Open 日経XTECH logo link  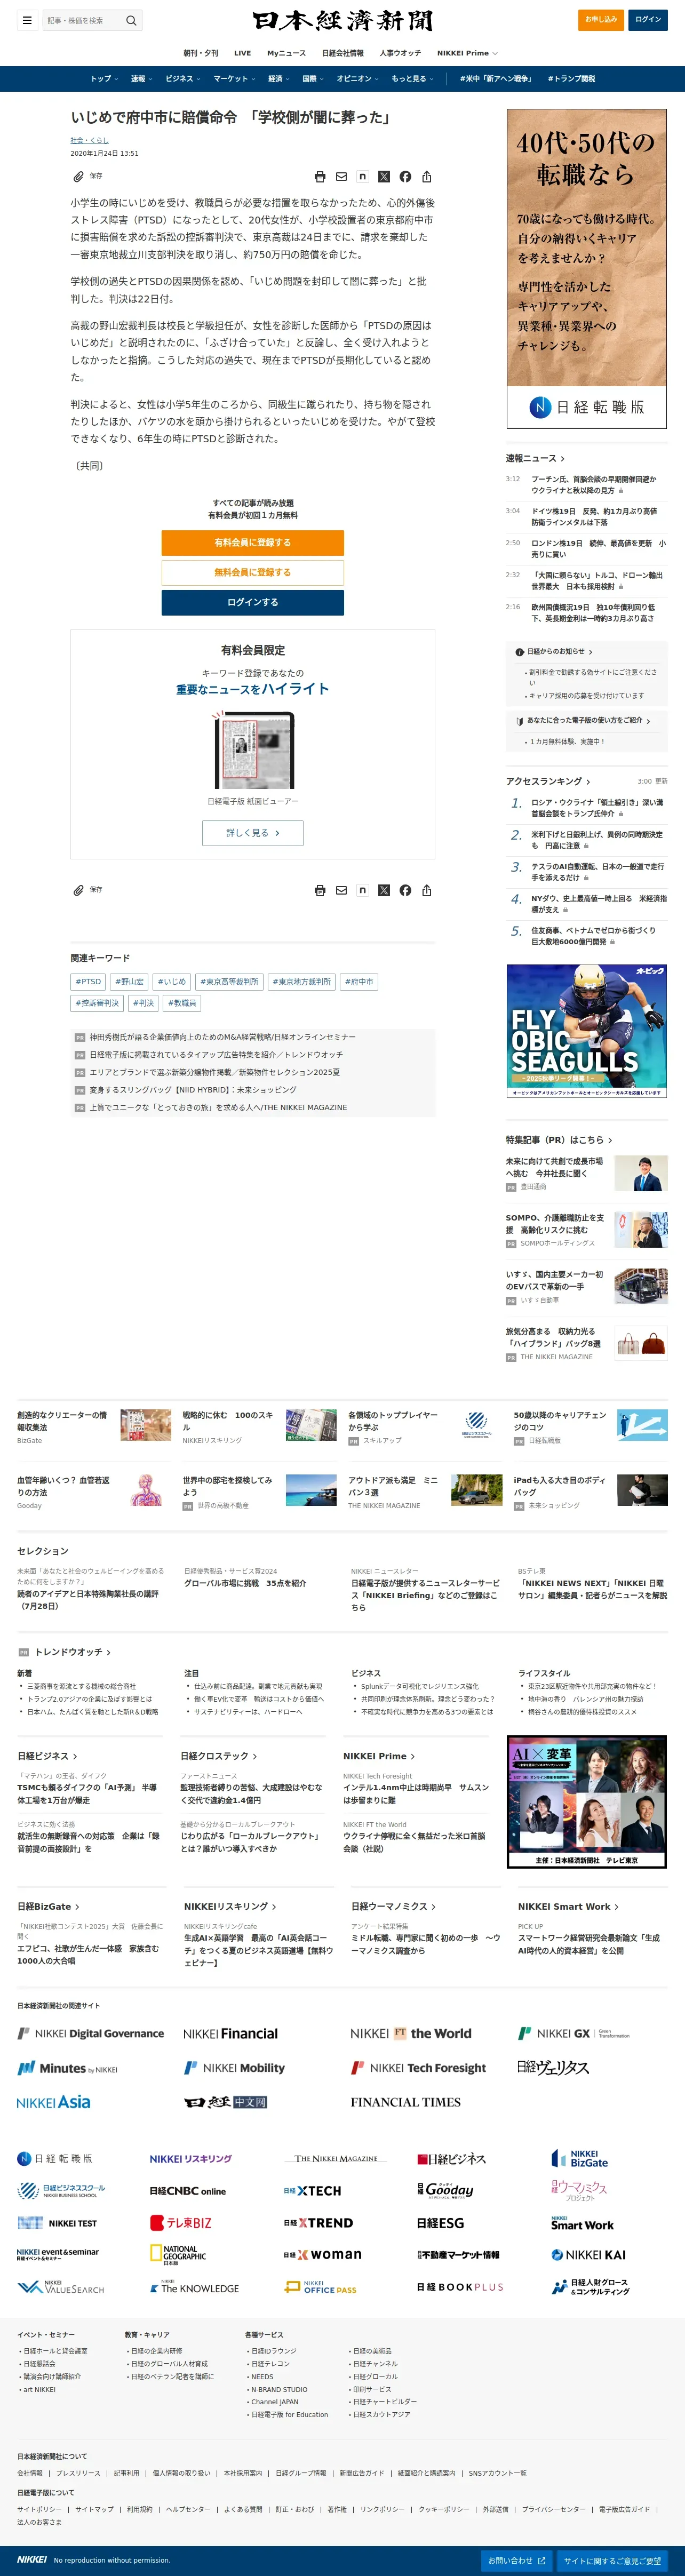click(312, 2190)
